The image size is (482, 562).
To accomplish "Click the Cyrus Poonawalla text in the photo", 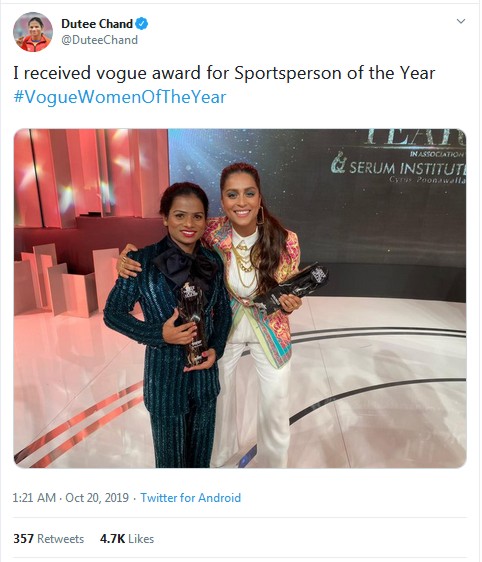I will 427,180.
